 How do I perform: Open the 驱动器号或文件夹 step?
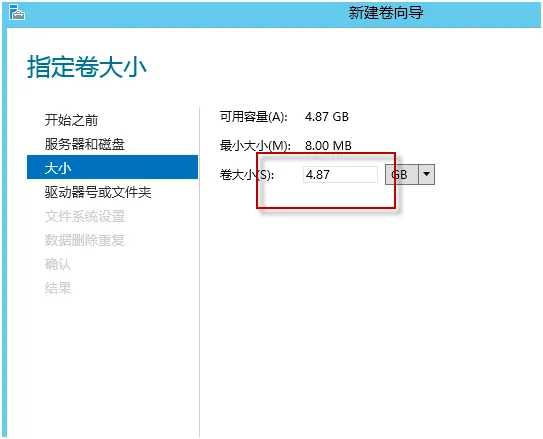pyautogui.click(x=98, y=192)
